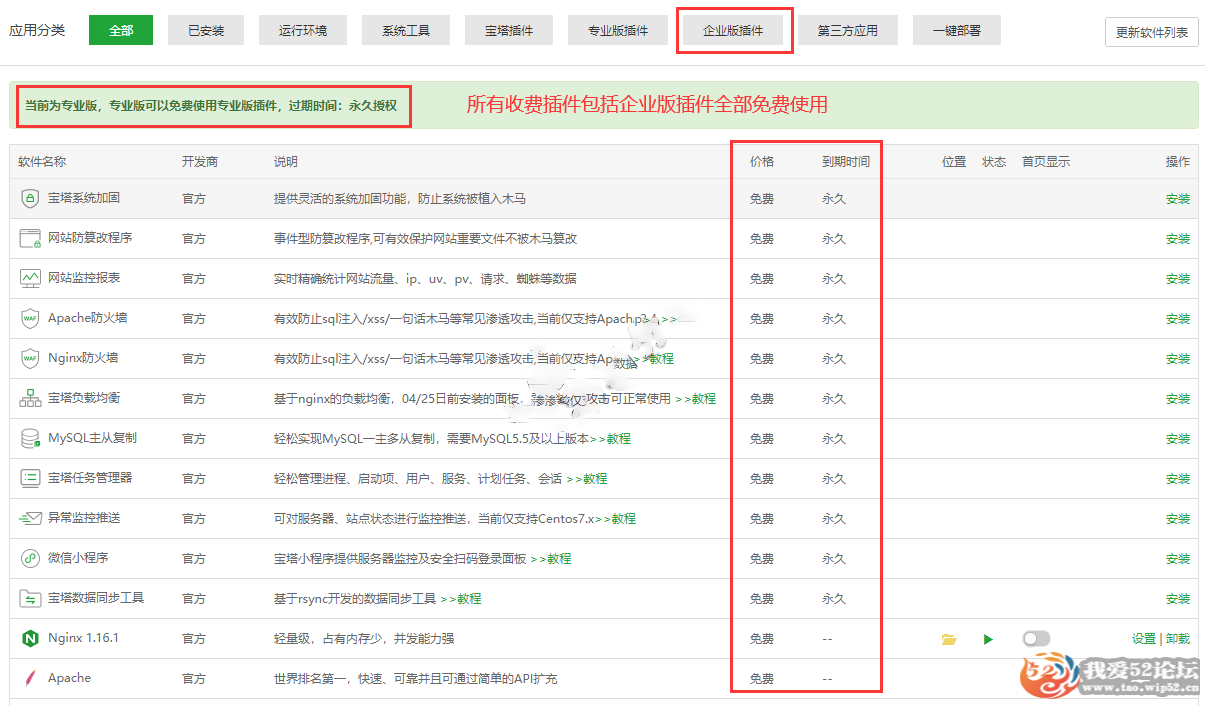Image resolution: width=1205 pixels, height=706 pixels.
Task: Select the 已安装 category tab
Action: (x=206, y=30)
